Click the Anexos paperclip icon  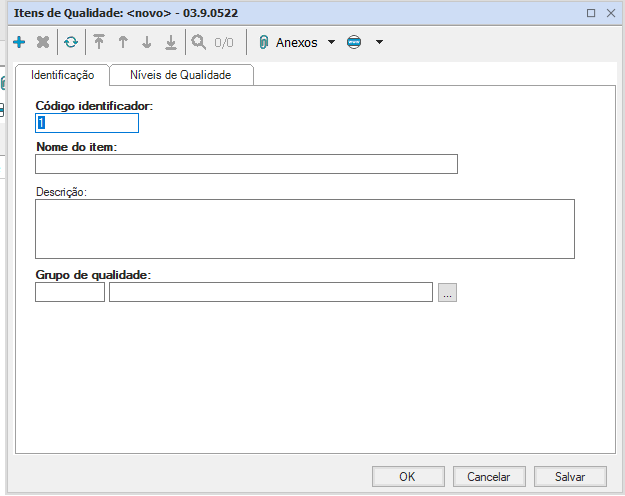pyautogui.click(x=264, y=43)
